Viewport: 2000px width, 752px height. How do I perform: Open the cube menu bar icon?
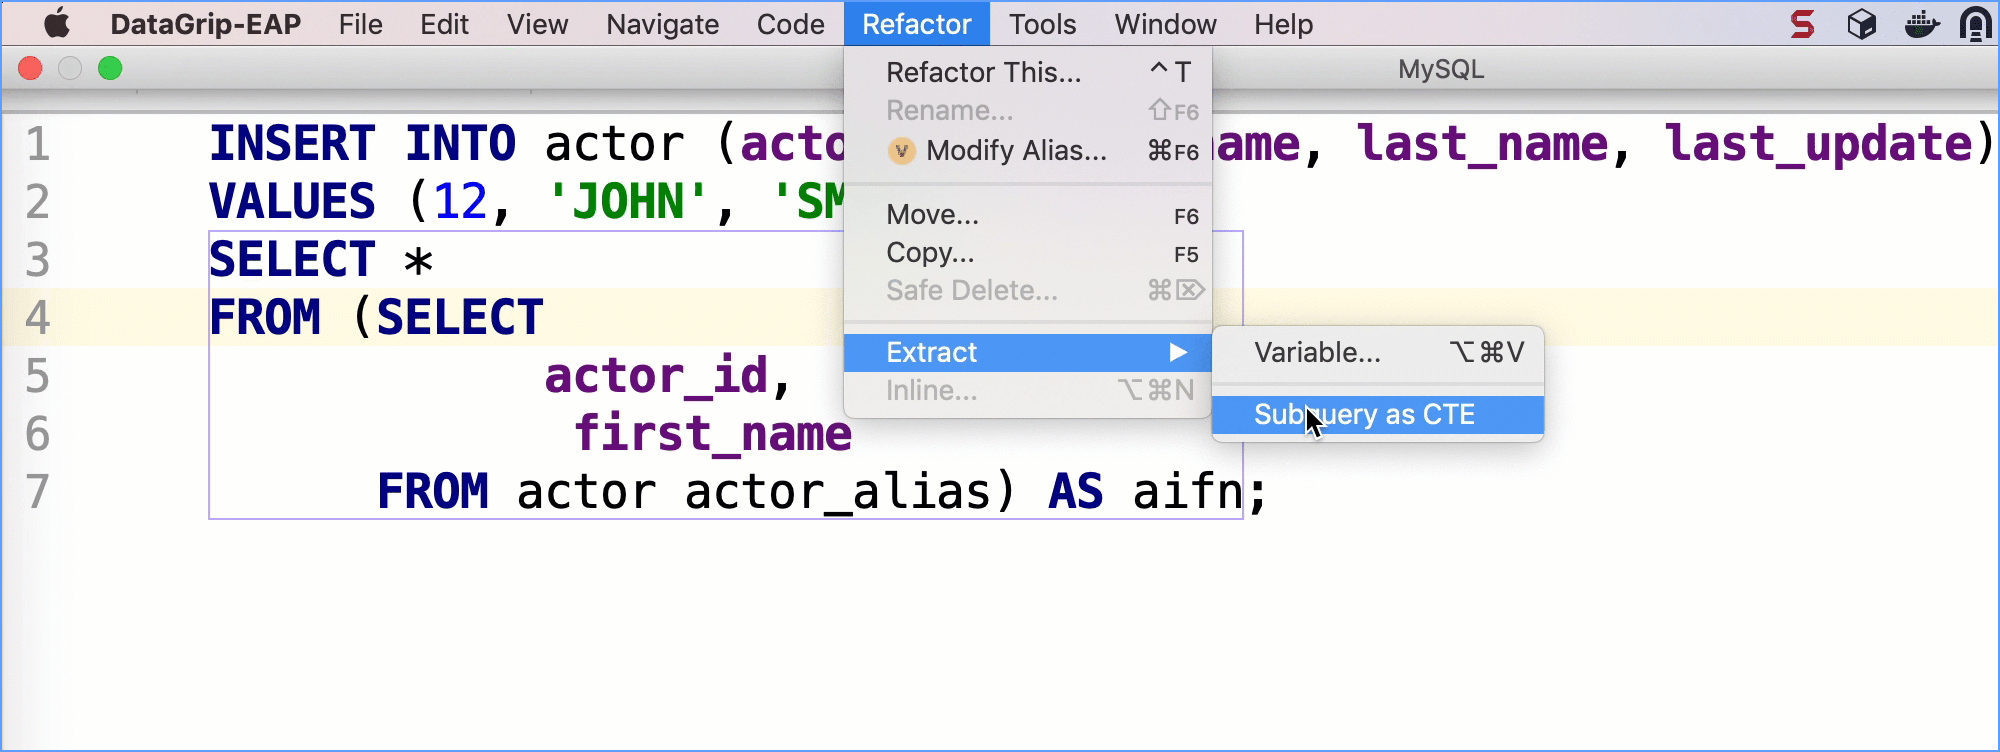(x=1861, y=24)
